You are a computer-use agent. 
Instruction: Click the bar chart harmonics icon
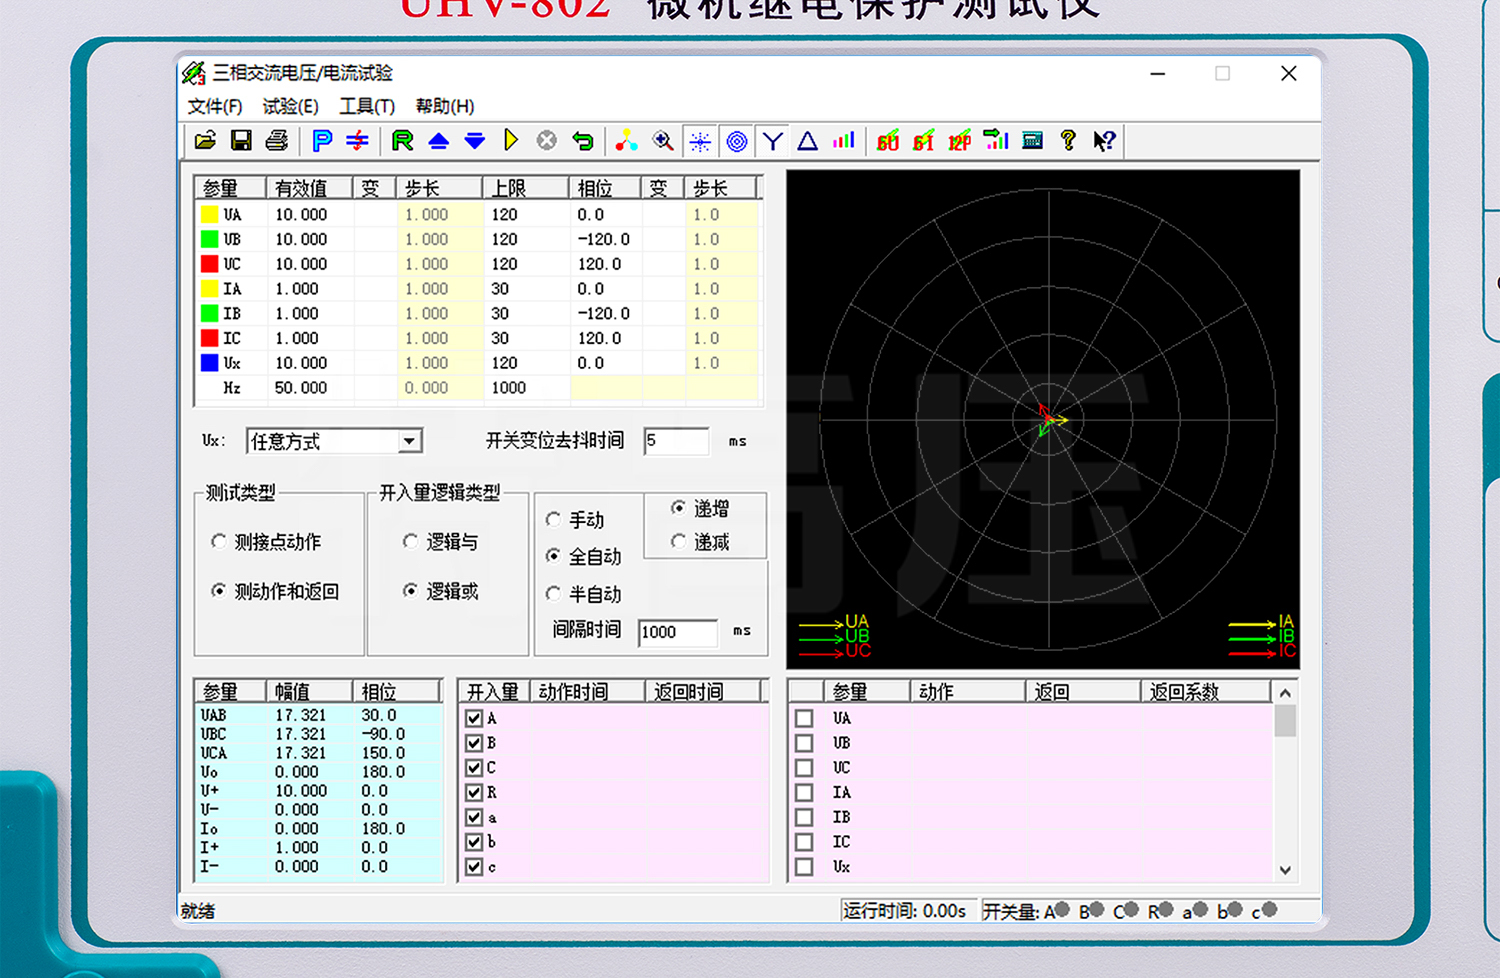tap(843, 141)
